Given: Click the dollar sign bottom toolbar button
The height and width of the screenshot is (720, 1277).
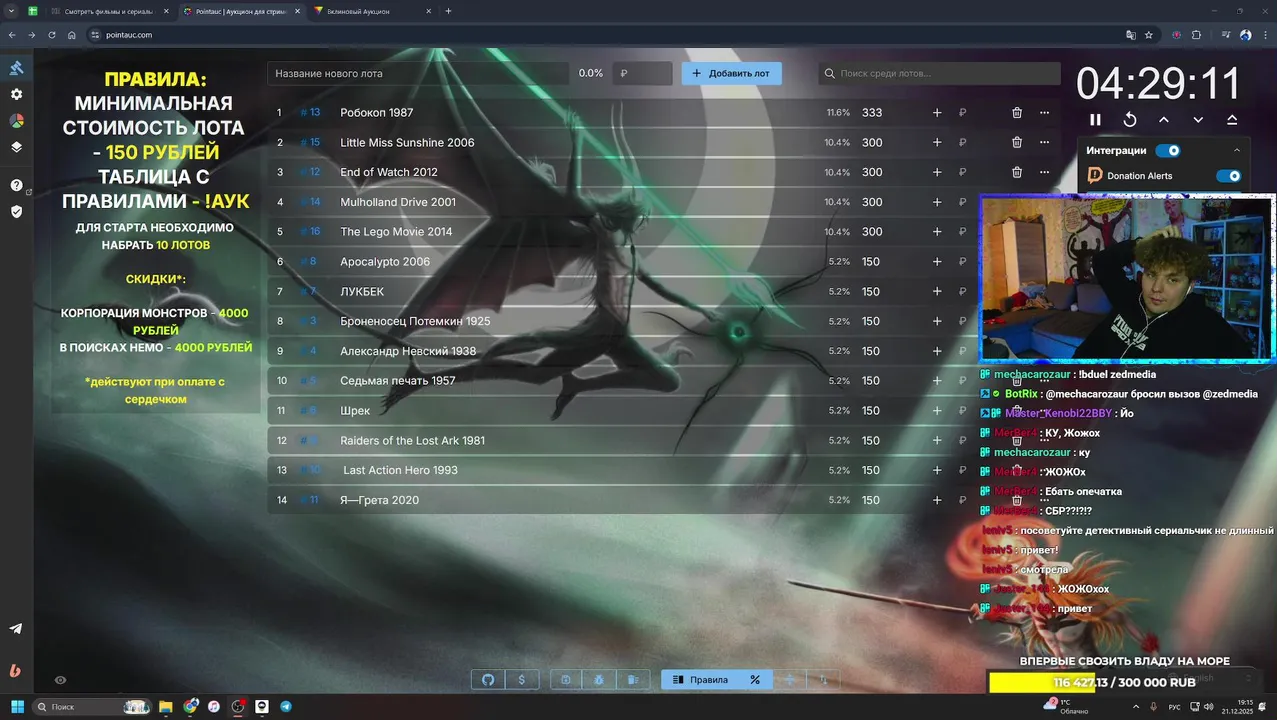Looking at the screenshot, I should click(x=522, y=680).
